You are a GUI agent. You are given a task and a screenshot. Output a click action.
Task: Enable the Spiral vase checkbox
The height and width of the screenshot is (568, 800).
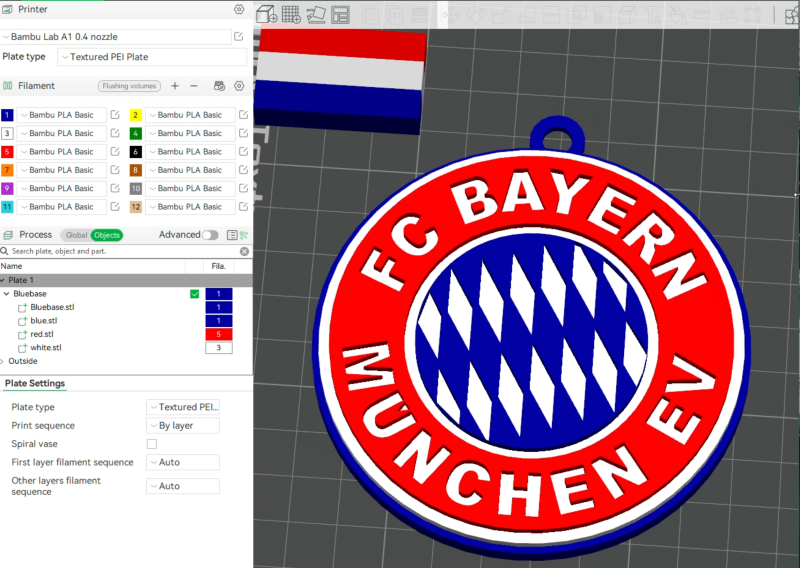(152, 444)
